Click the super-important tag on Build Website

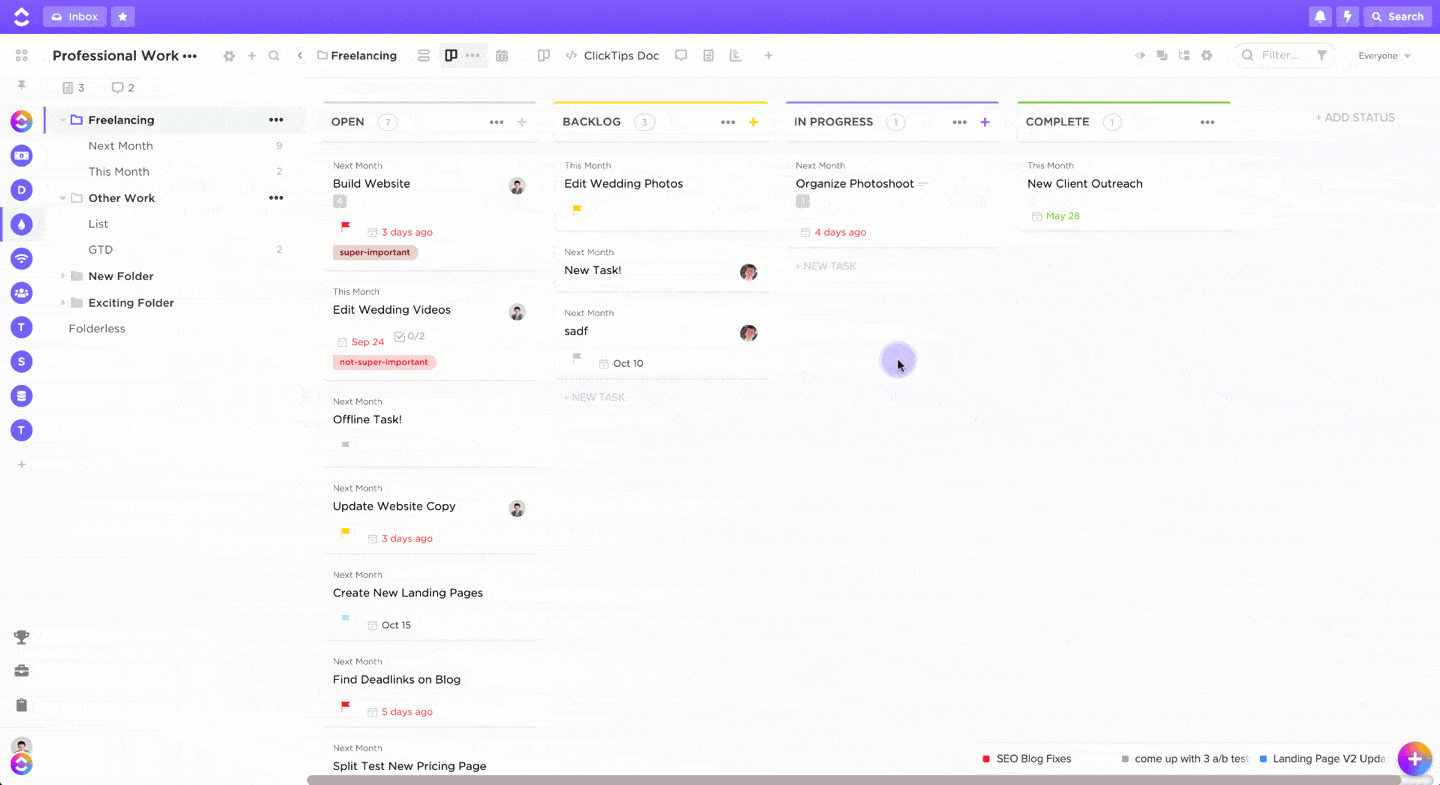tap(374, 252)
